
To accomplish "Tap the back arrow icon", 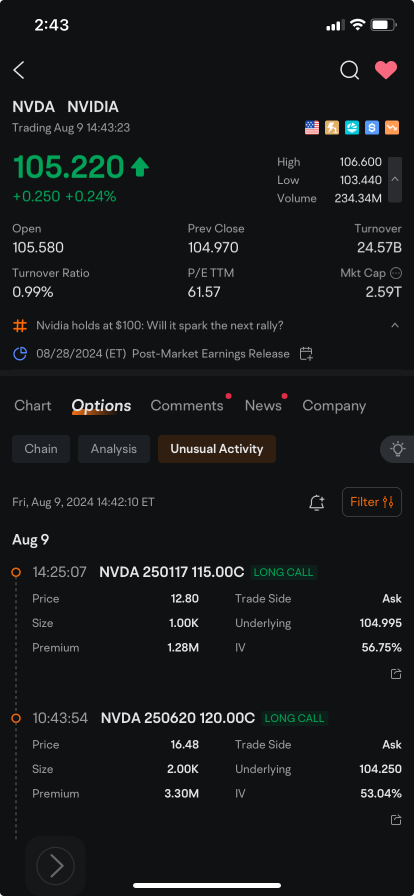I will pos(19,70).
